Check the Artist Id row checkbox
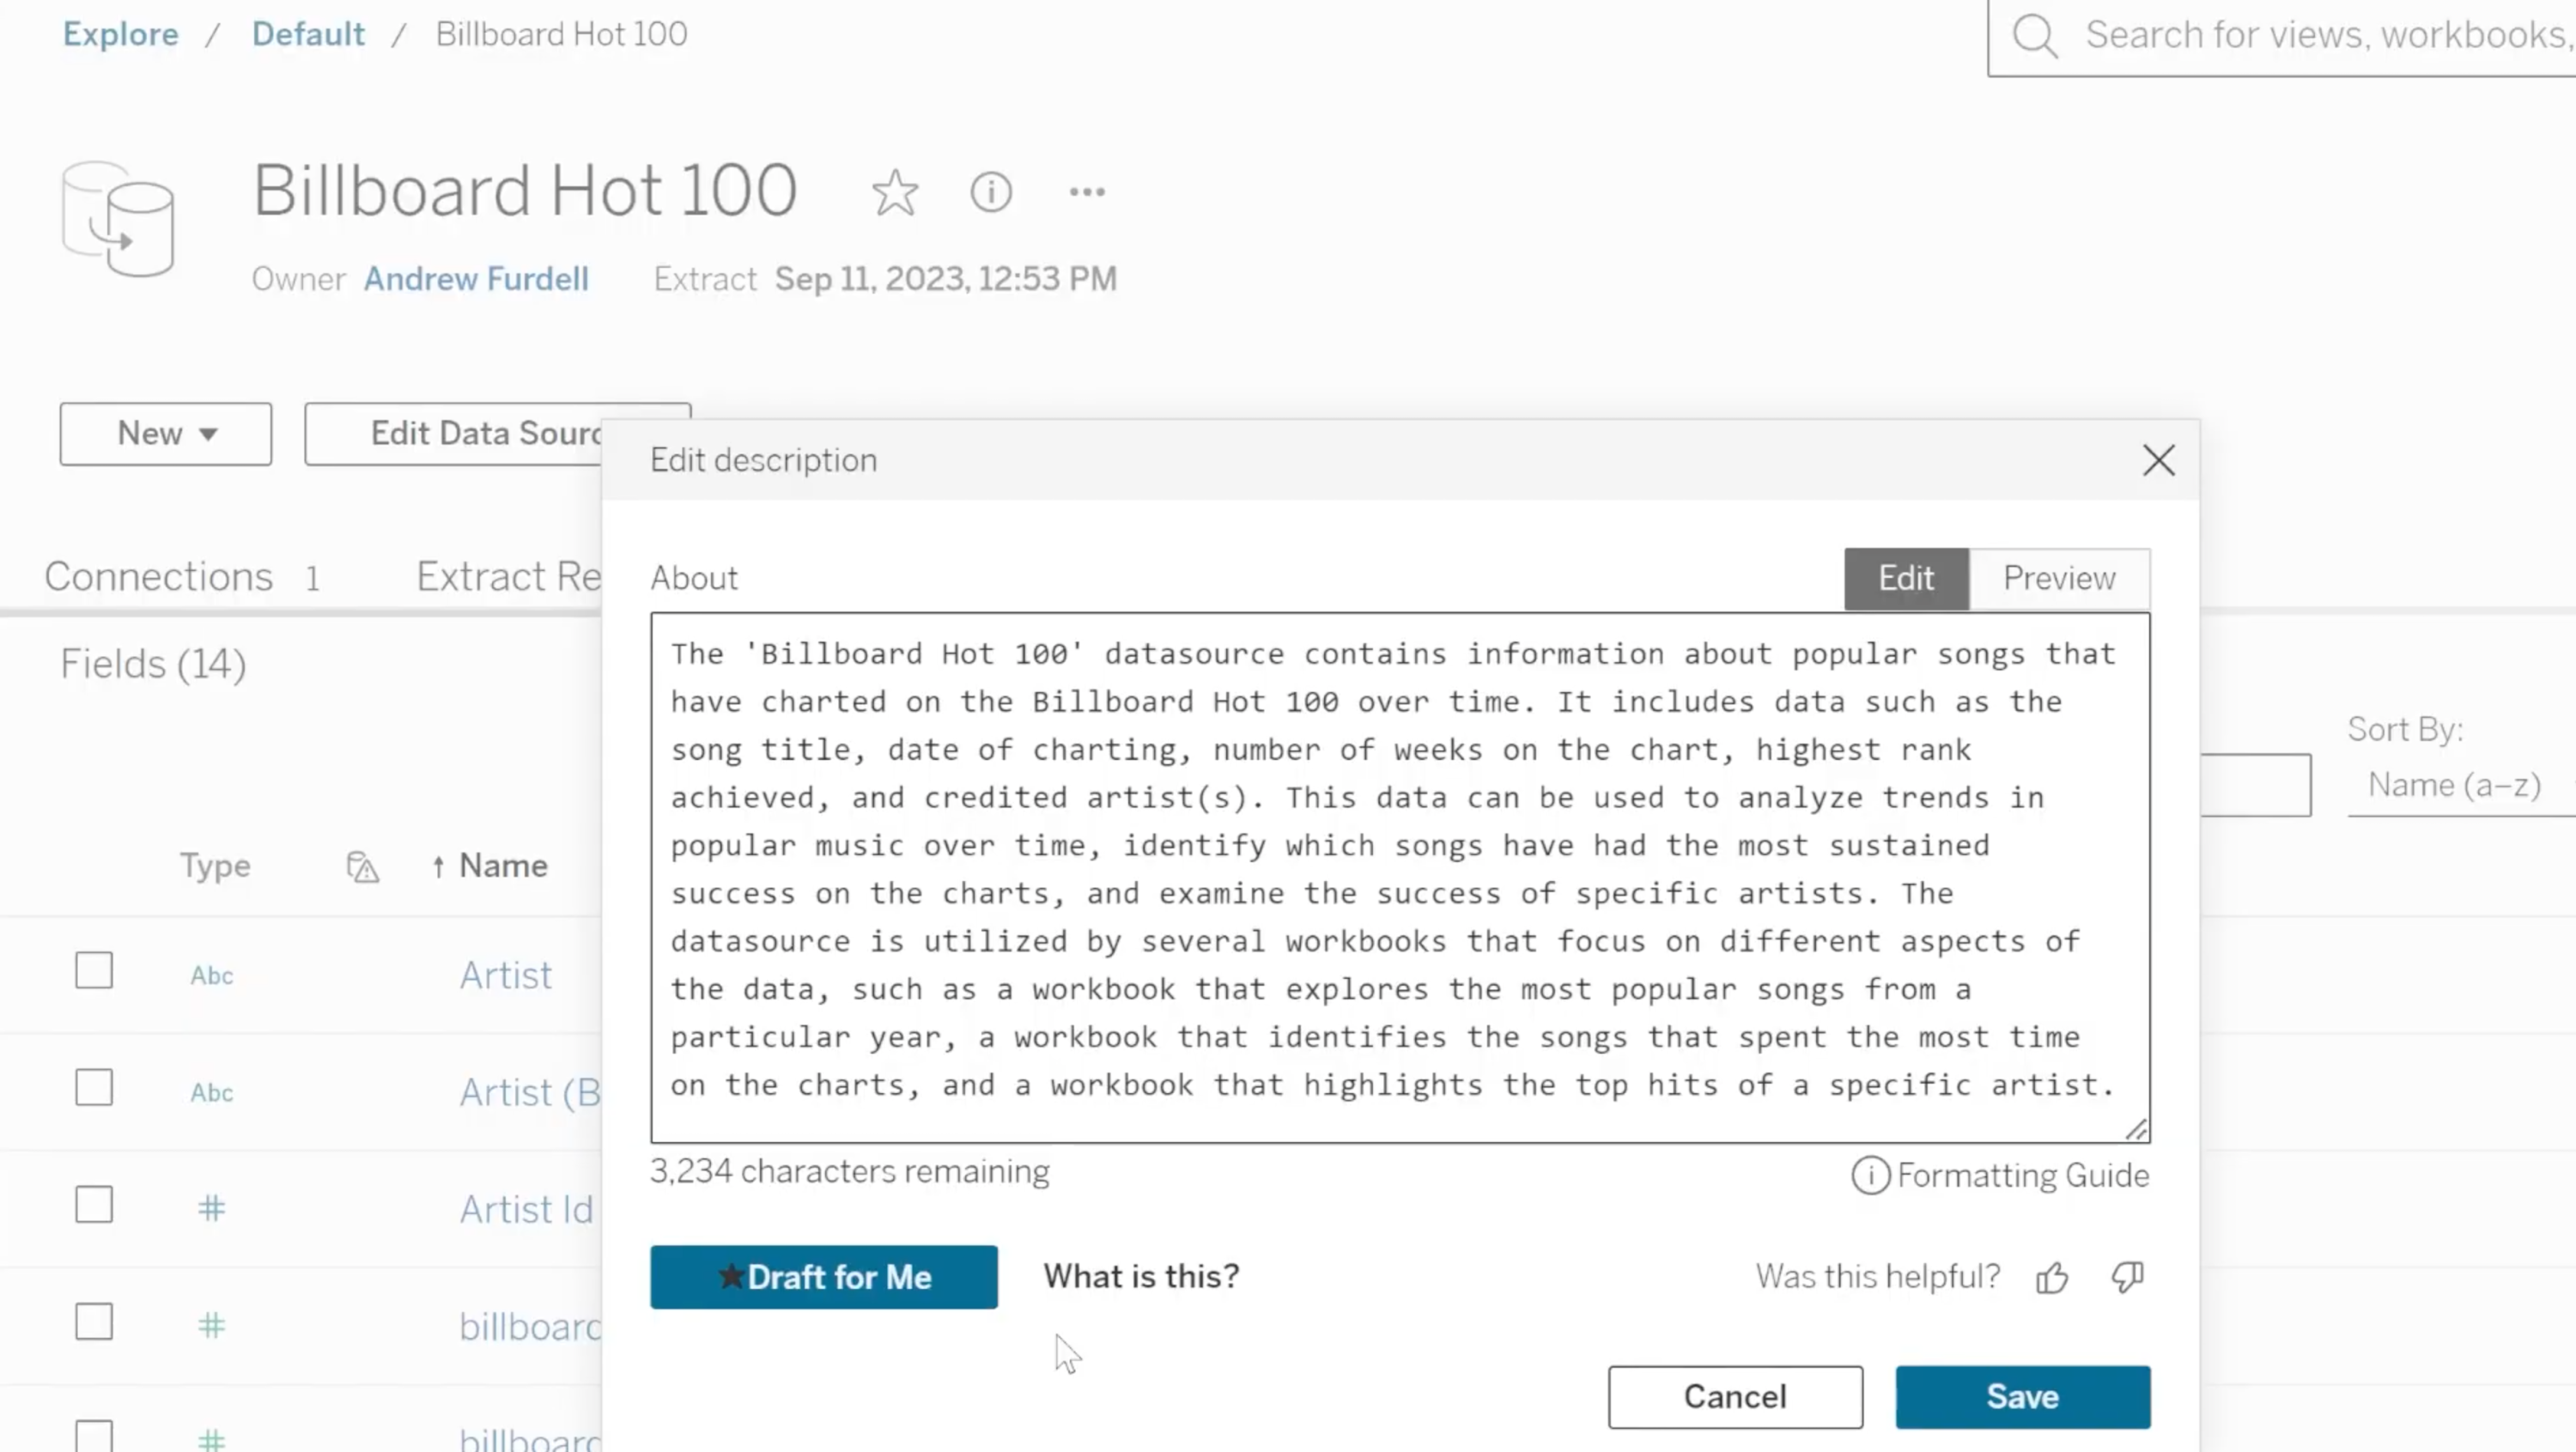This screenshot has height=1452, width=2576. coord(93,1204)
